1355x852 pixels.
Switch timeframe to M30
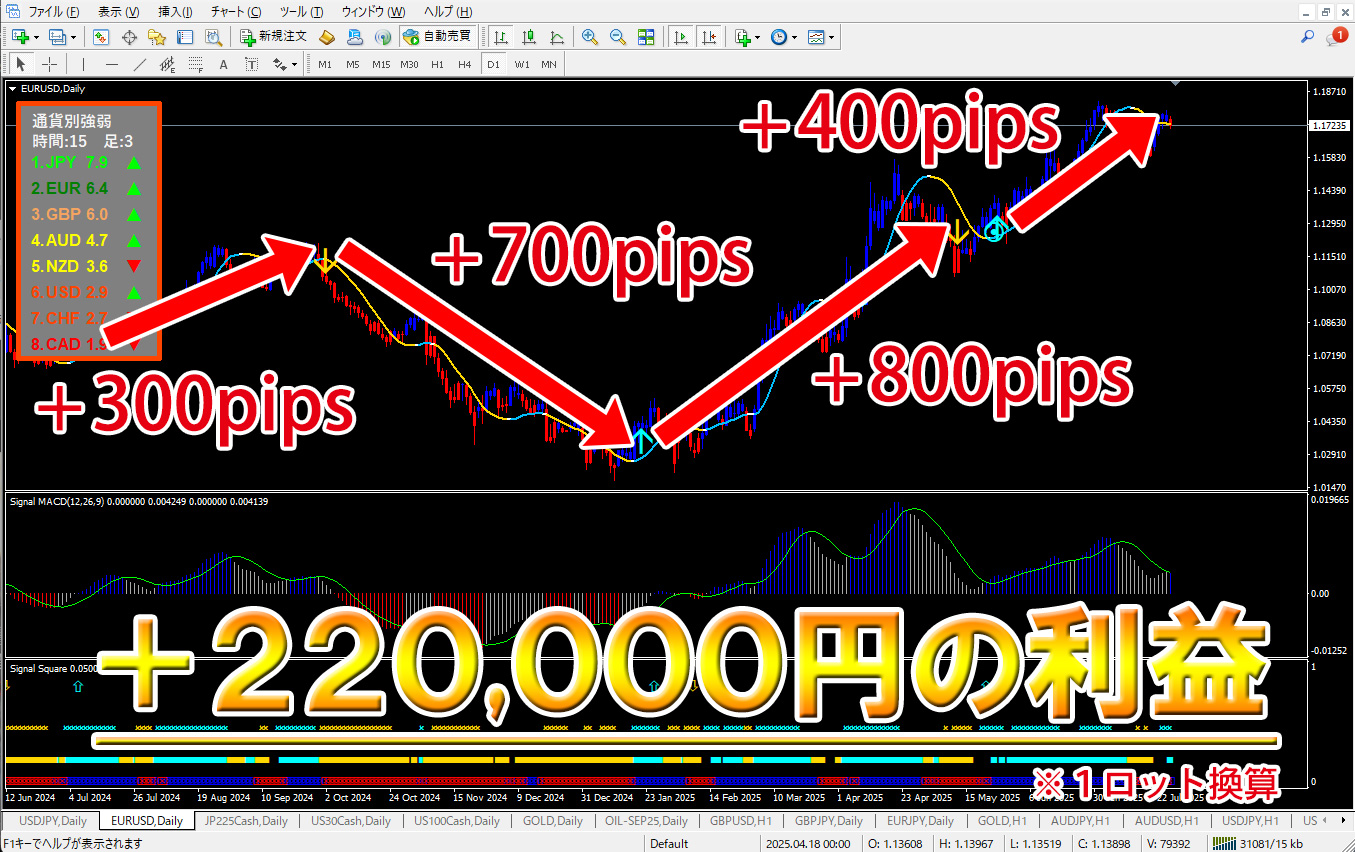tap(409, 64)
